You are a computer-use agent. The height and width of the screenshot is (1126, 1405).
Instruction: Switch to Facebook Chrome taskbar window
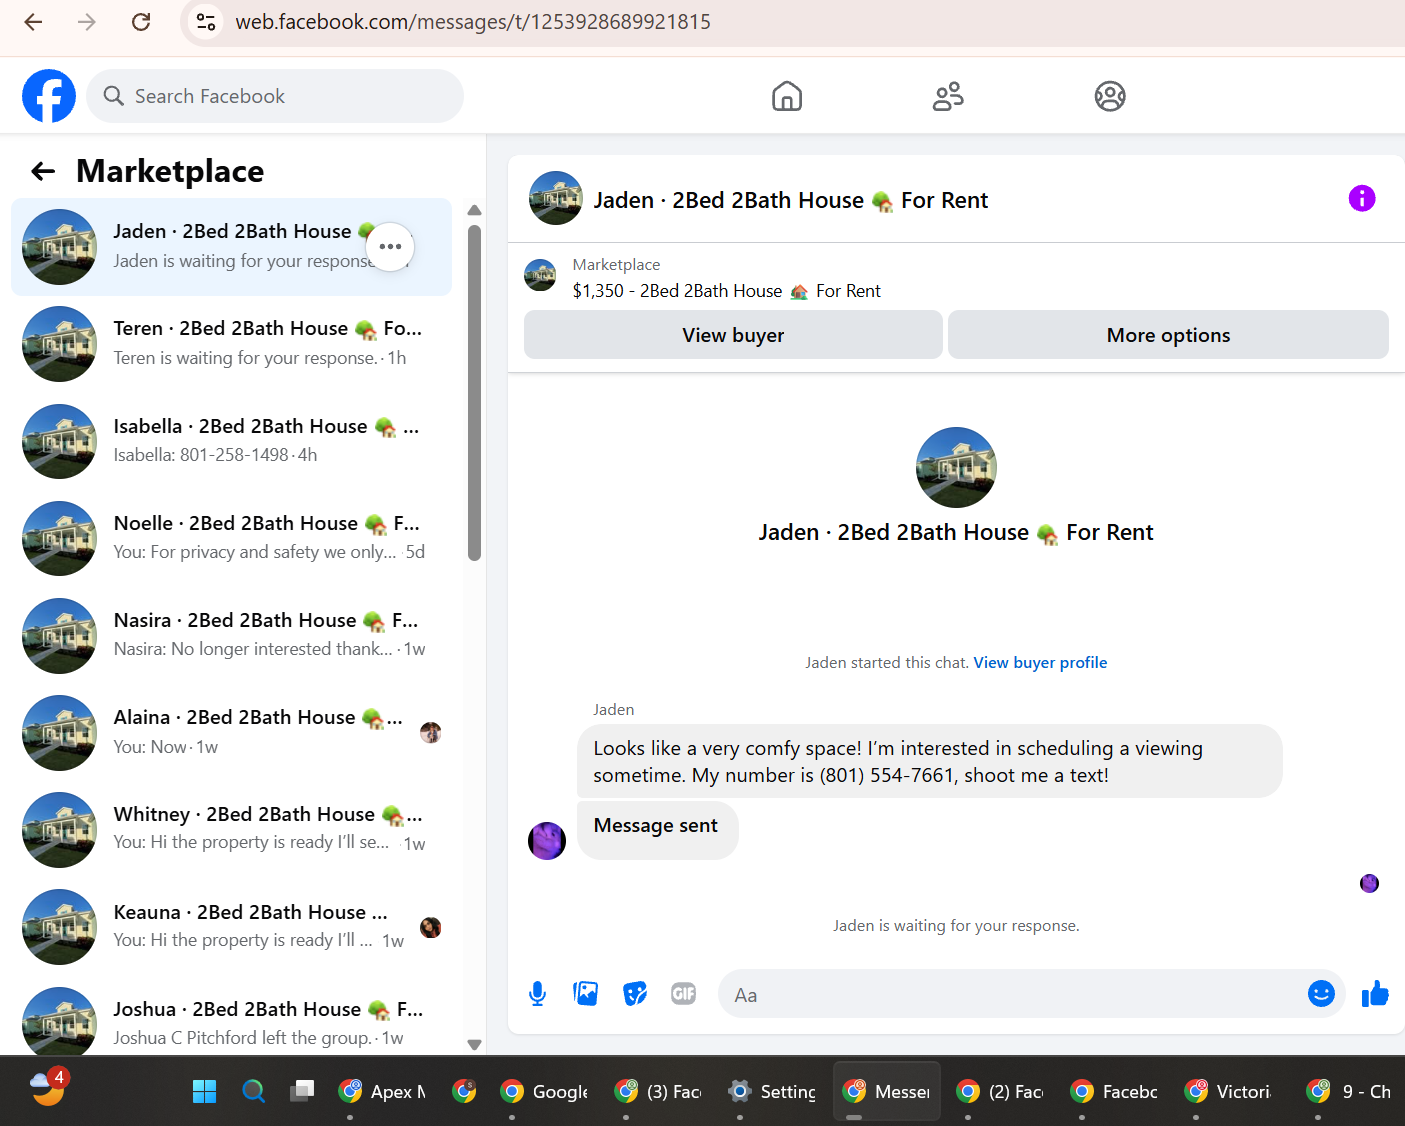pyautogui.click(x=1115, y=1091)
